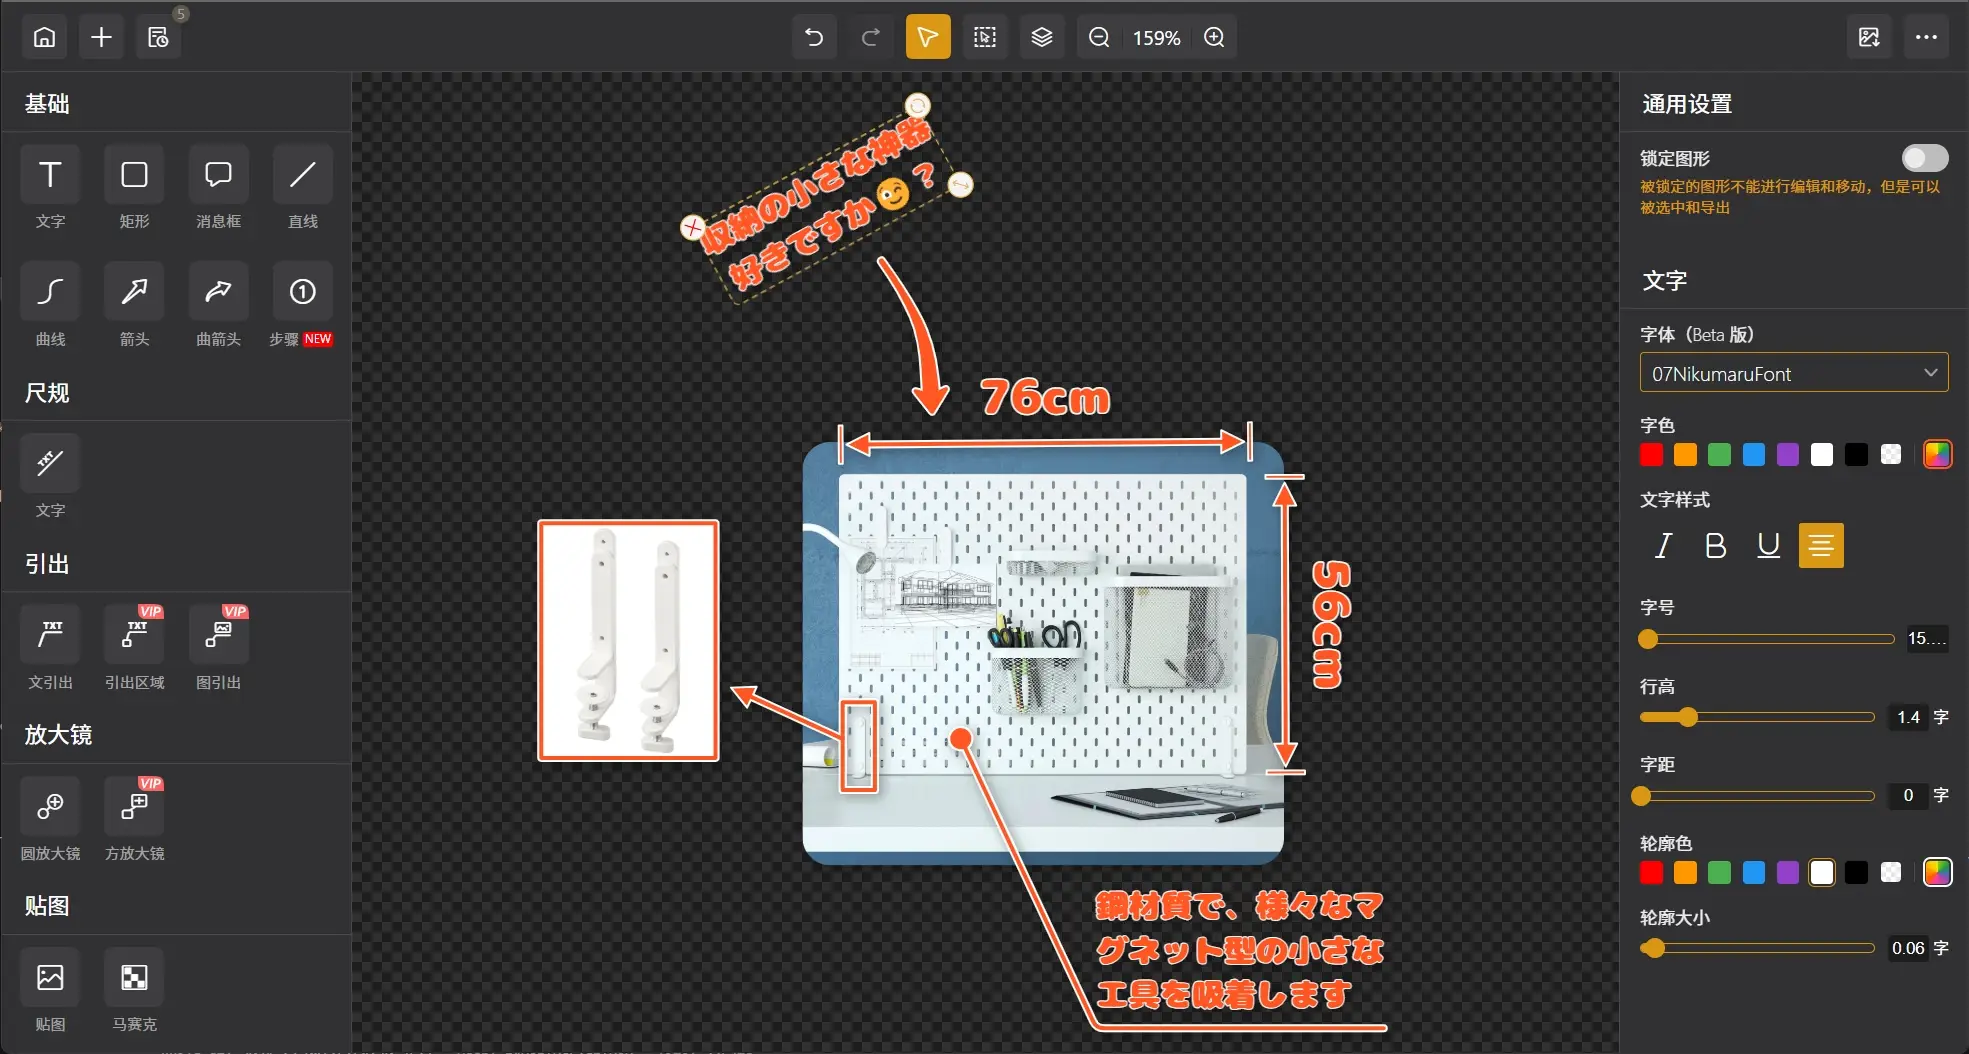Click the 字号 font size slider
Image resolution: width=1969 pixels, height=1054 pixels.
1767,639
